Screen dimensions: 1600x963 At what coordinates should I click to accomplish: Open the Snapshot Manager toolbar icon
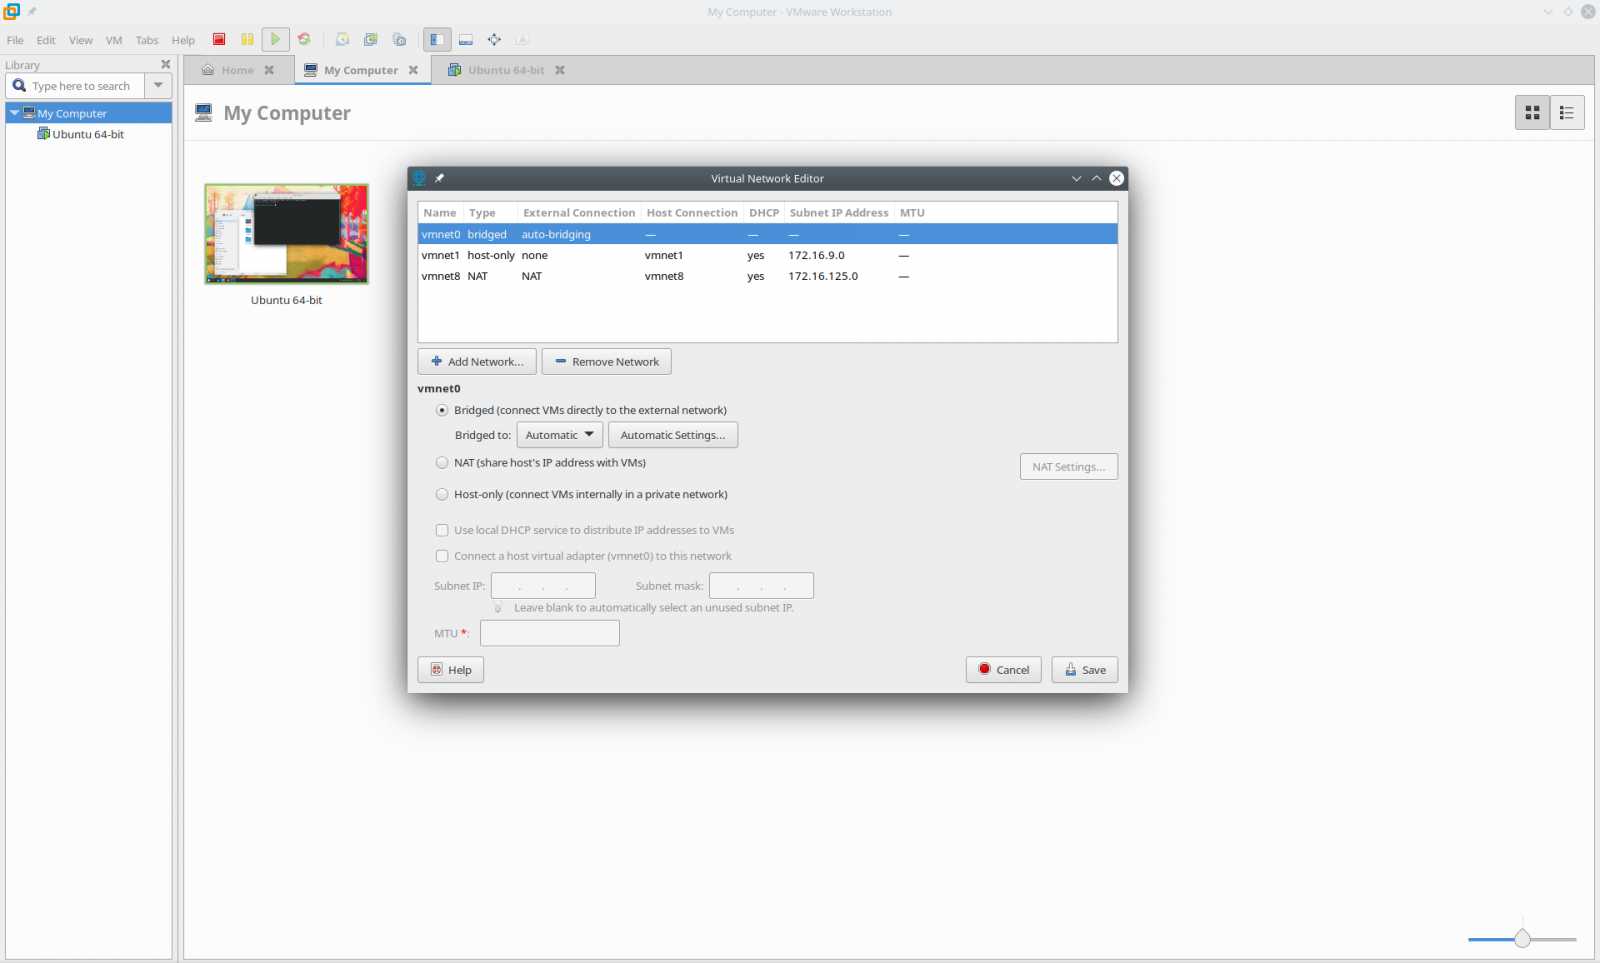399,39
